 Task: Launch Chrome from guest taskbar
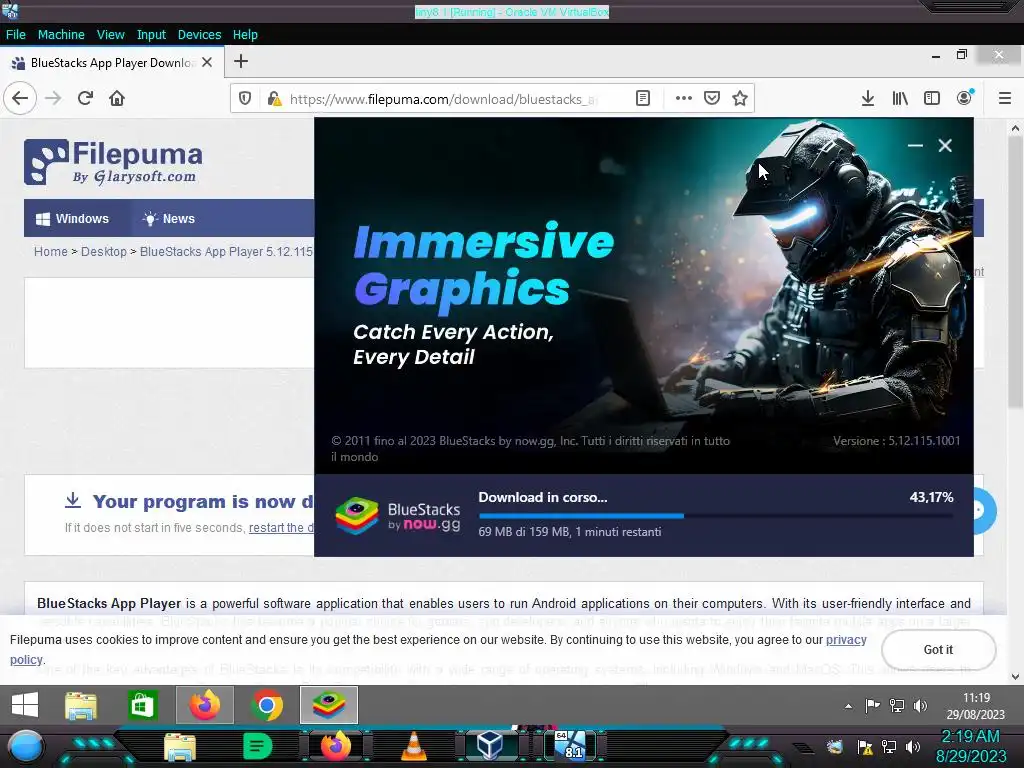click(x=267, y=705)
